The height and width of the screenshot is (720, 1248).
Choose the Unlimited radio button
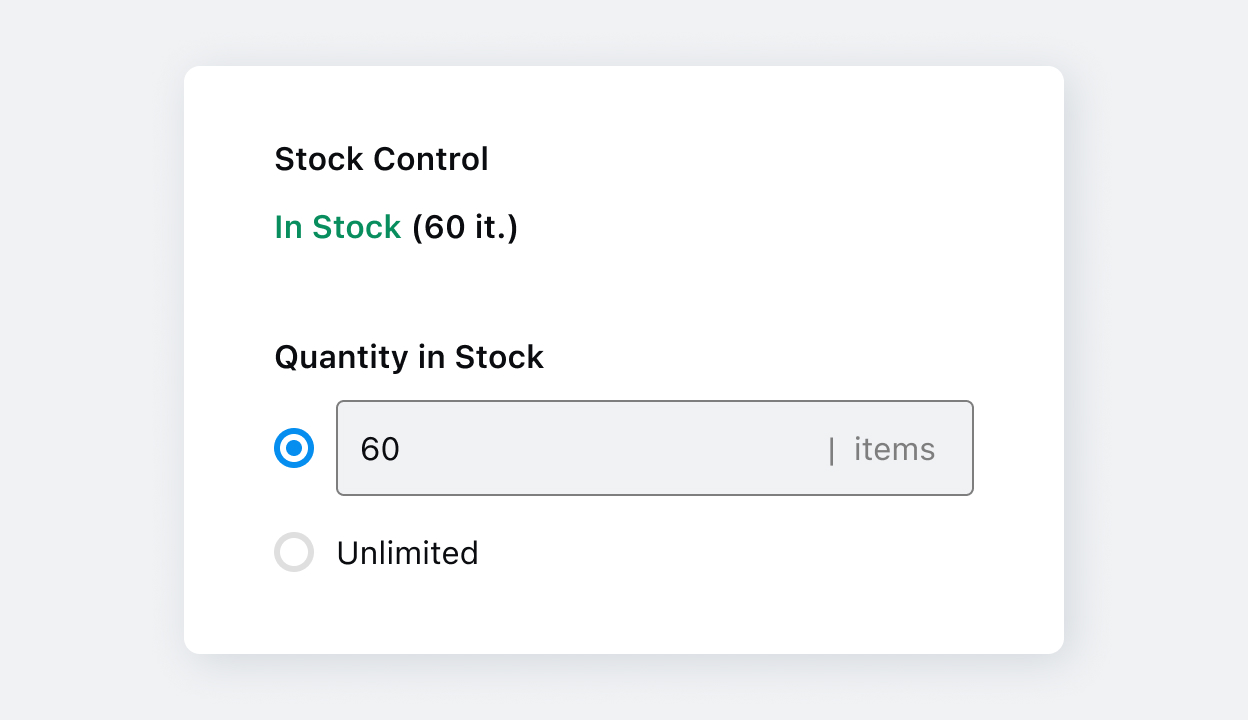tap(294, 552)
